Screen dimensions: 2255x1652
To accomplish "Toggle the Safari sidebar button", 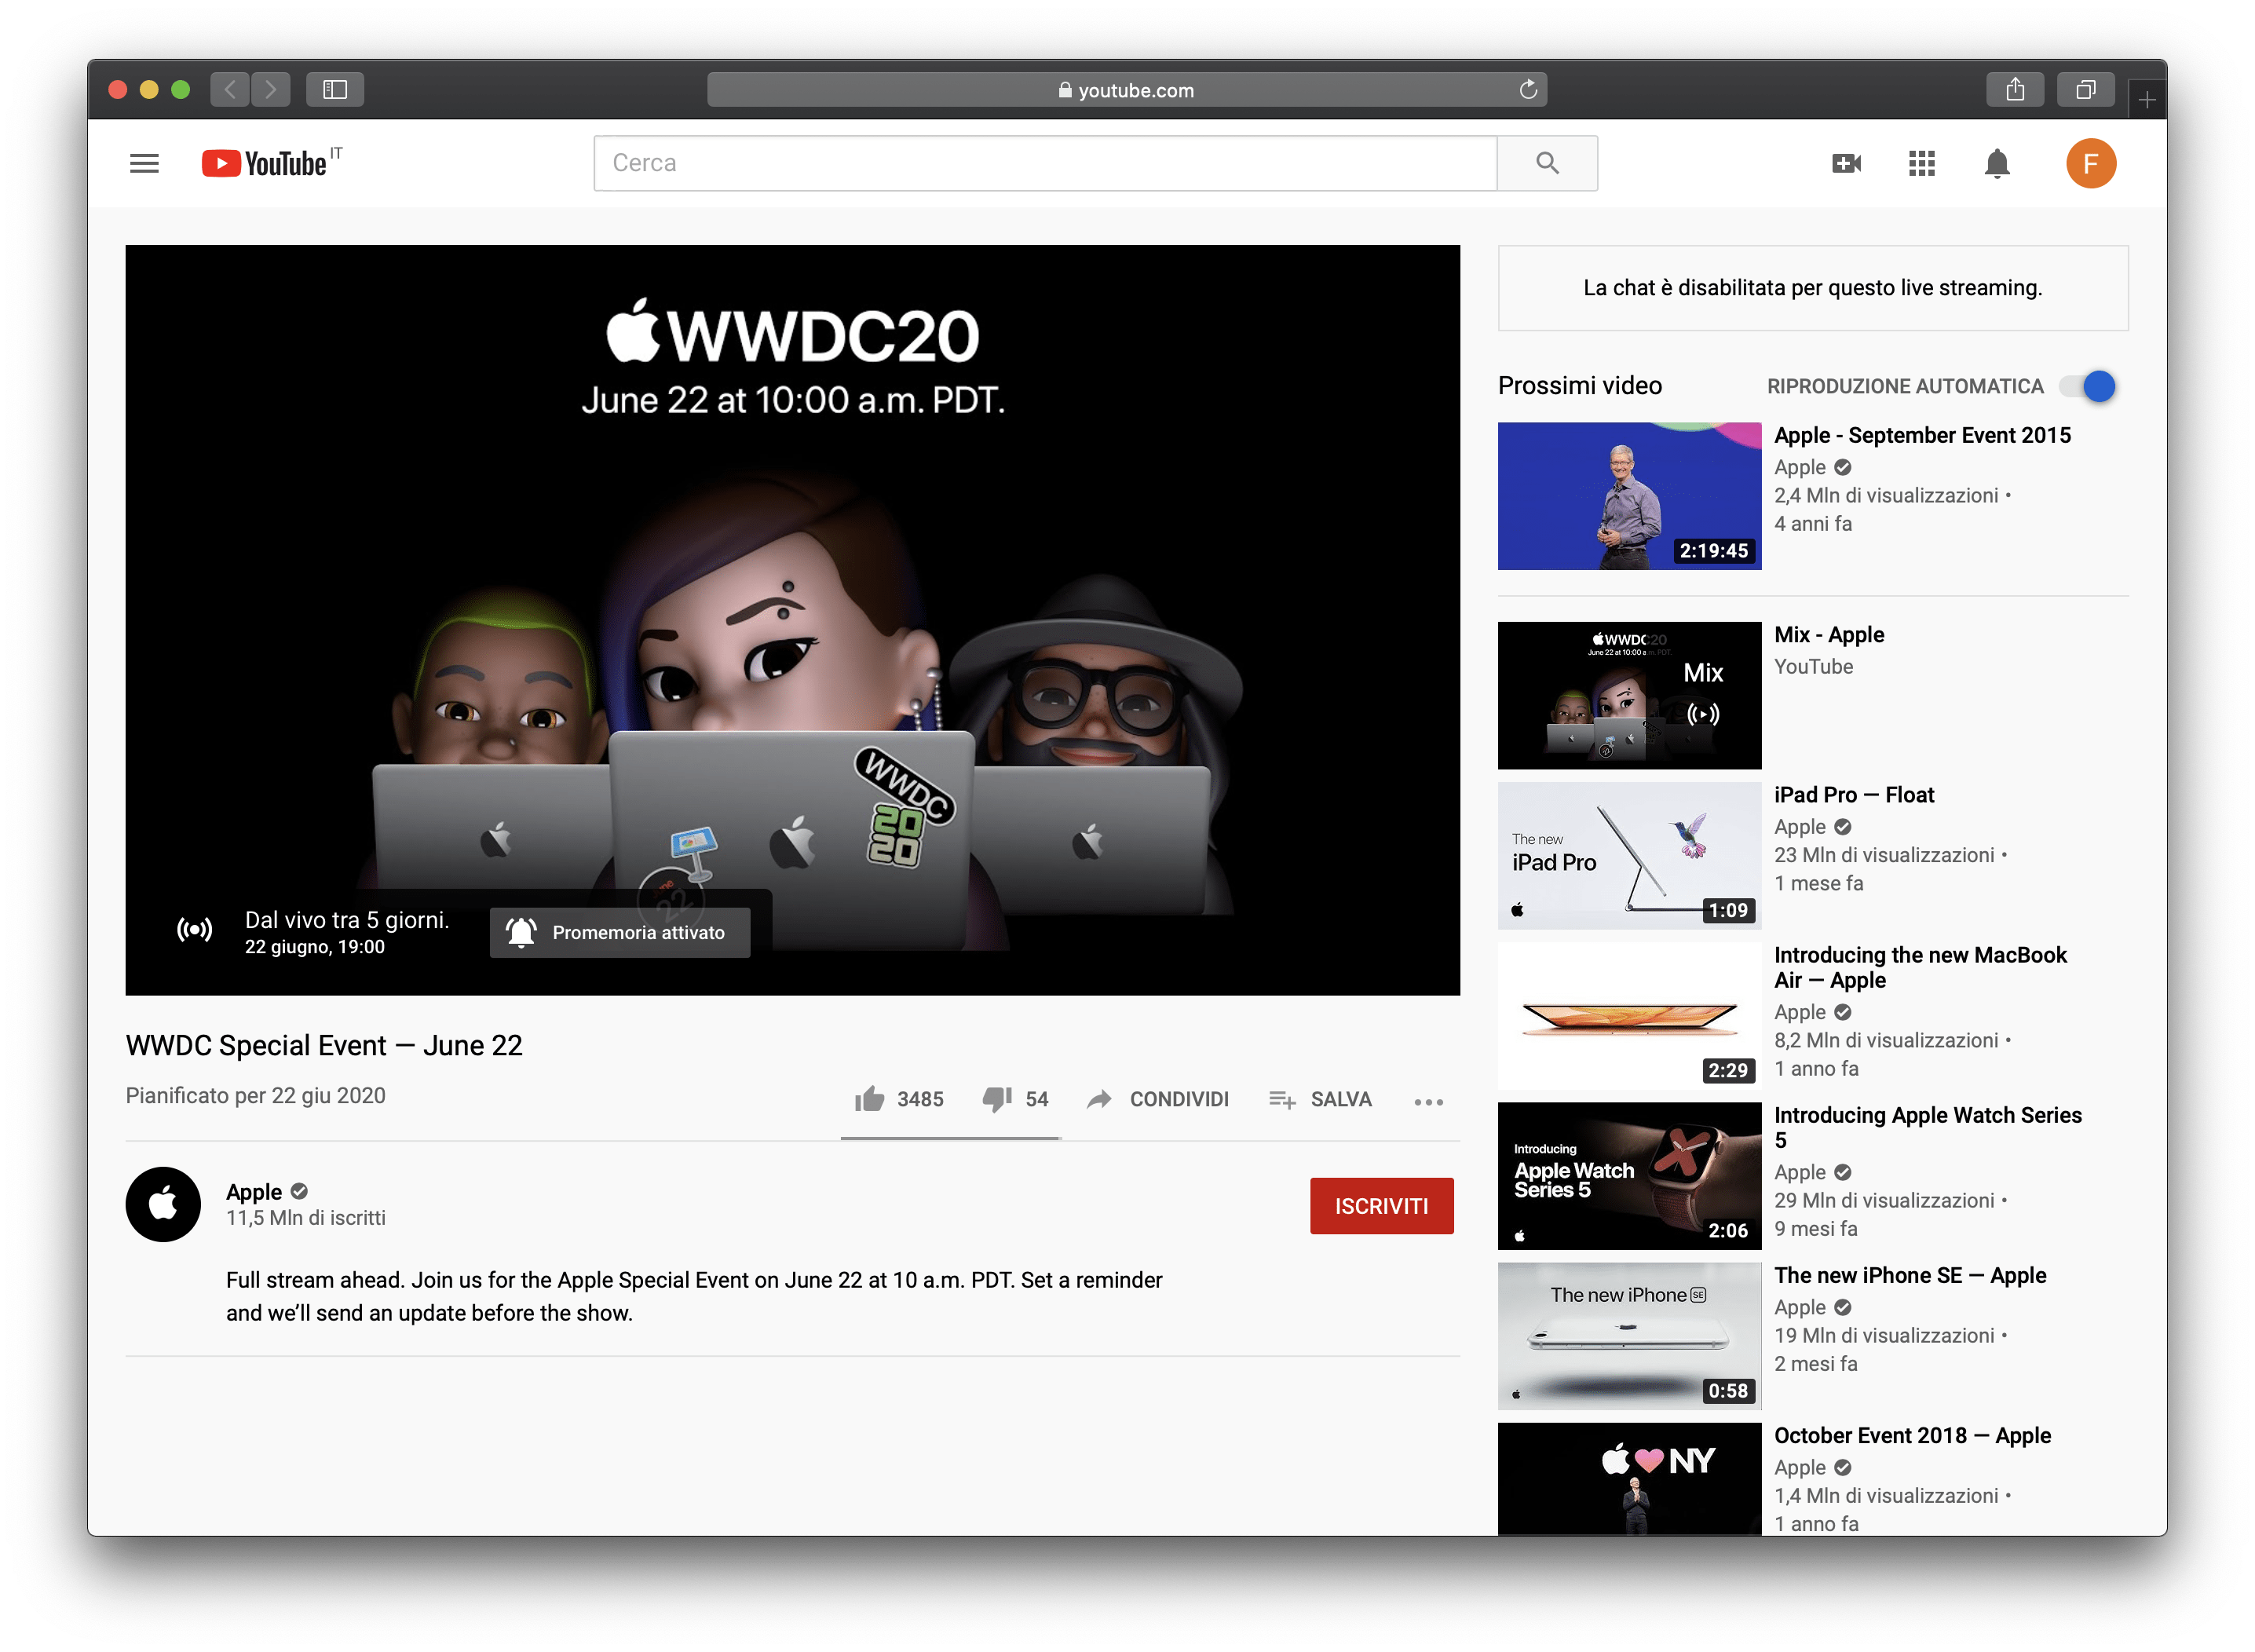I will tap(335, 90).
